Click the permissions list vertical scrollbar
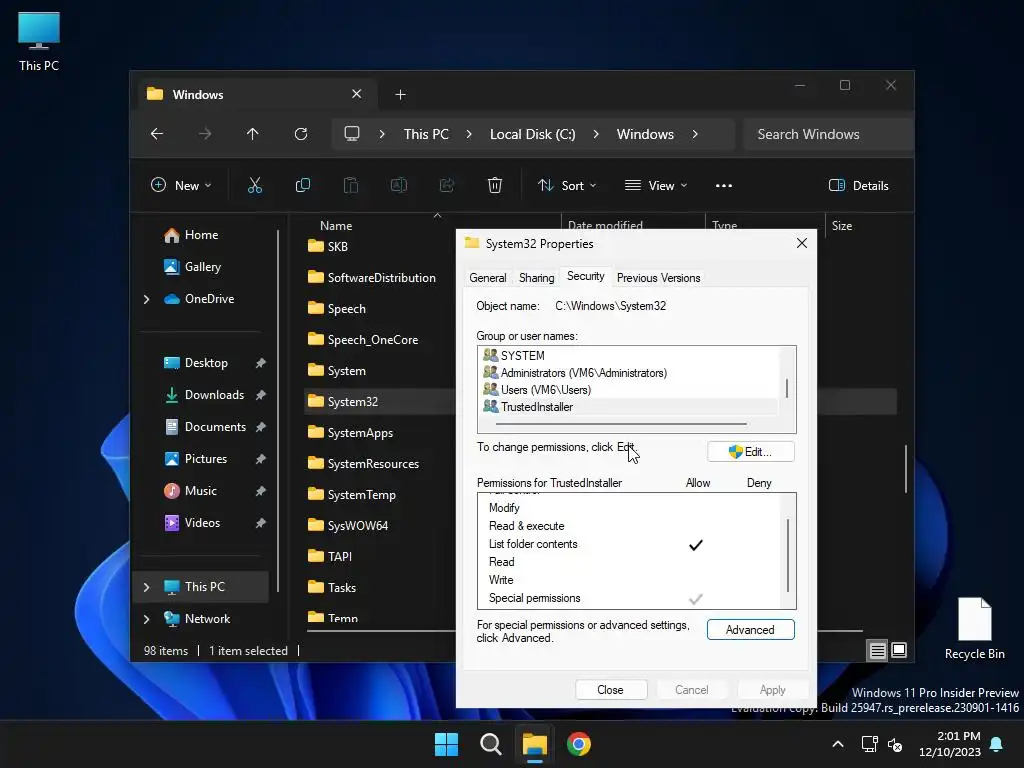 click(788, 555)
